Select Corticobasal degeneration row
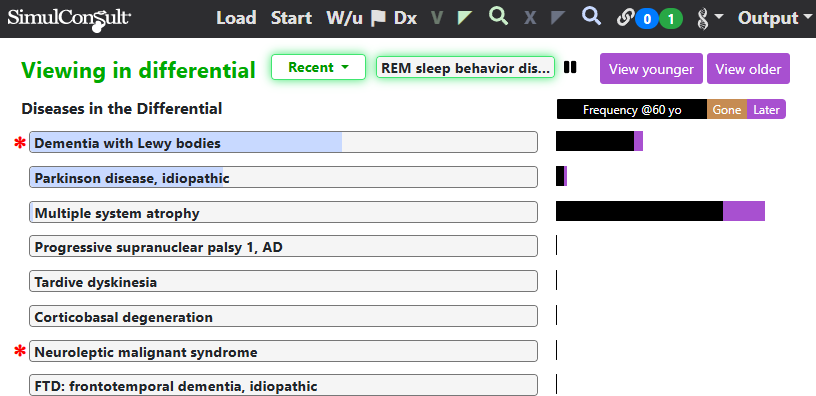Viewport: 816px width, 396px height. pyautogui.click(x=283, y=316)
